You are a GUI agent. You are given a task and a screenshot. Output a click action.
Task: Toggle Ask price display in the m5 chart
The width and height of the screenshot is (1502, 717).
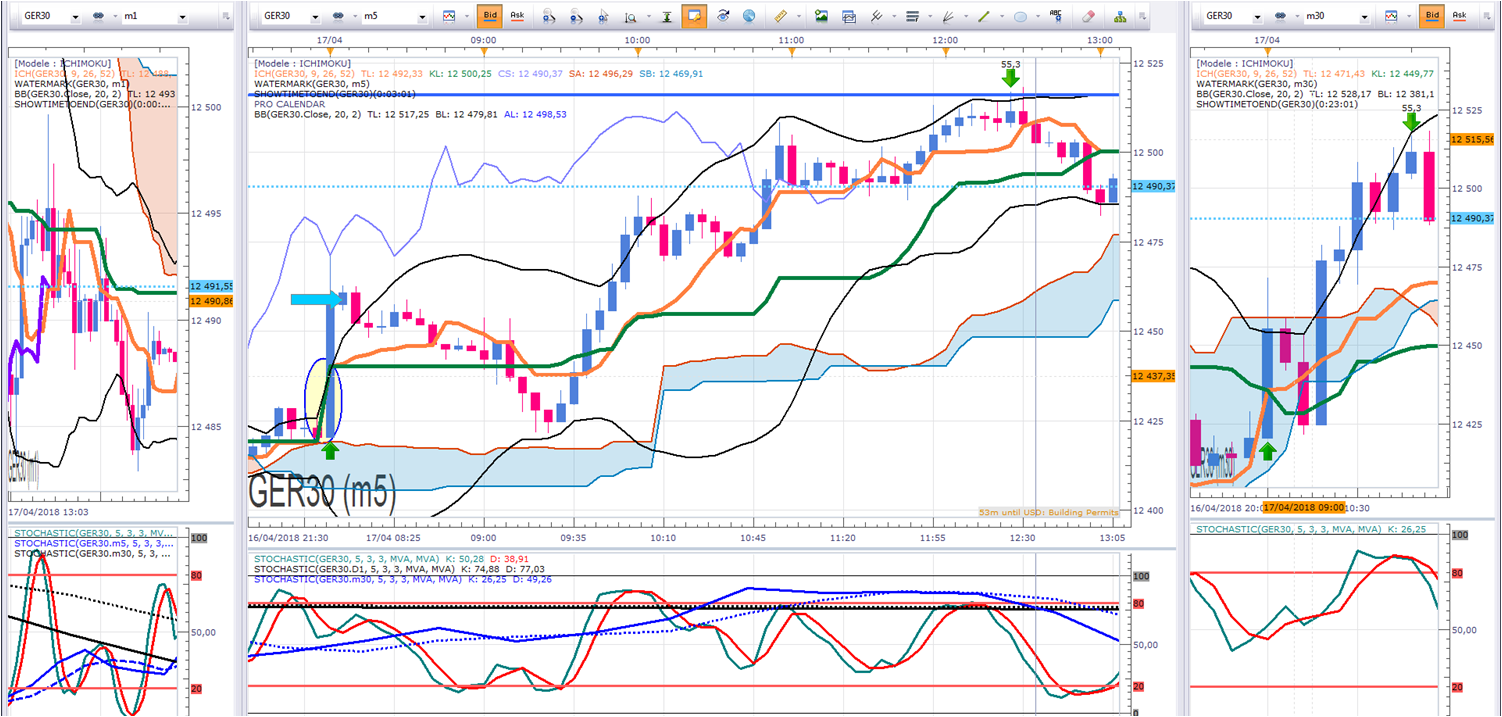coord(517,16)
